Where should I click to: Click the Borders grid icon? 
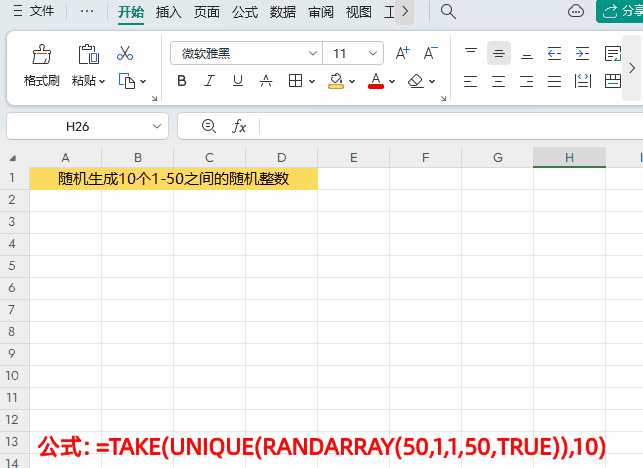pos(295,81)
